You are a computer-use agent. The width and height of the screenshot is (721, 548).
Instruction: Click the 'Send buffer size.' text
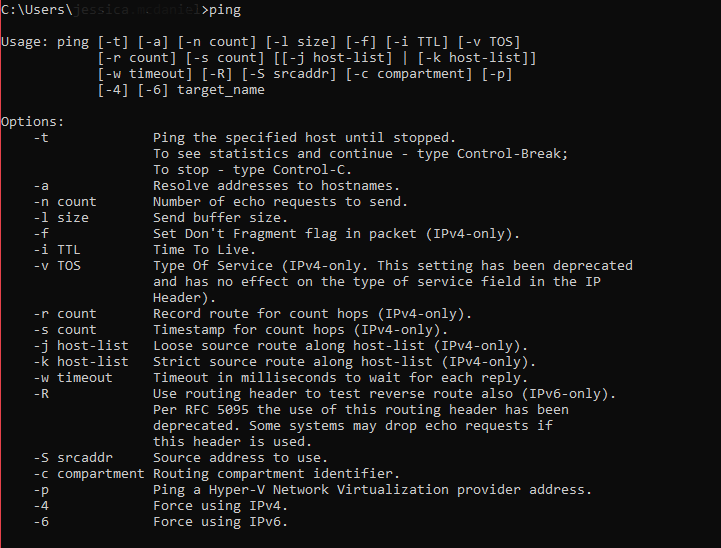tap(220, 218)
